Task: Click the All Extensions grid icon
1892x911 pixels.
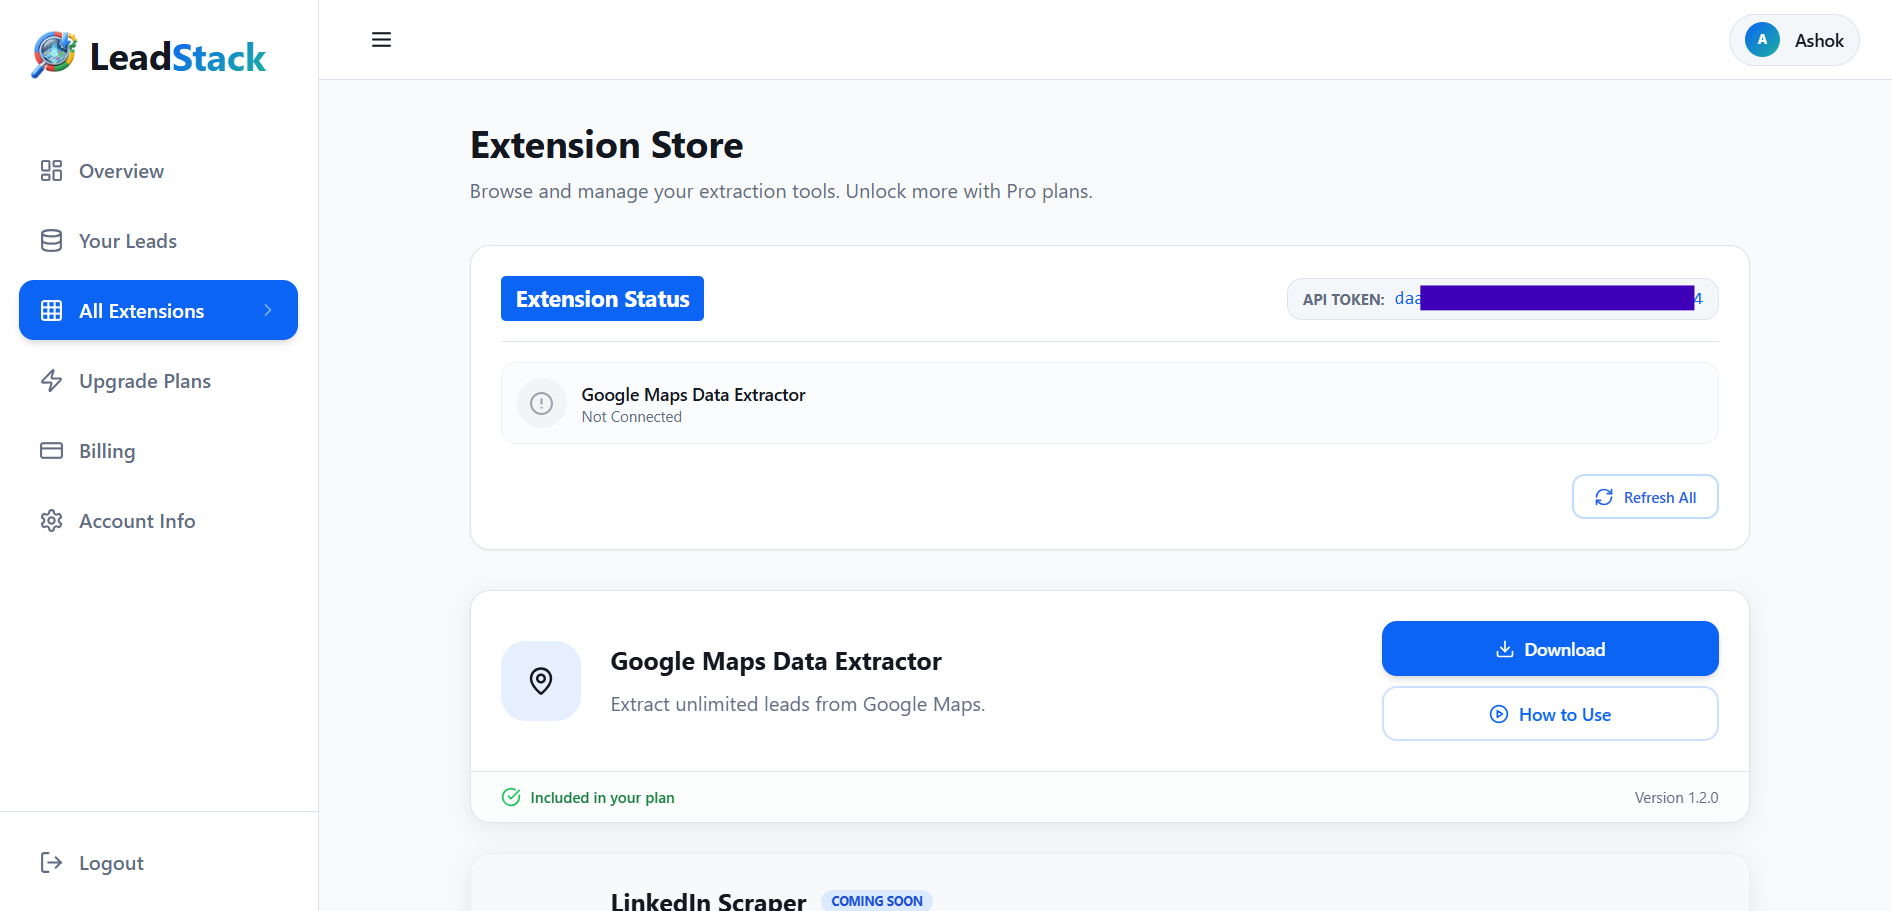Action: pos(51,310)
